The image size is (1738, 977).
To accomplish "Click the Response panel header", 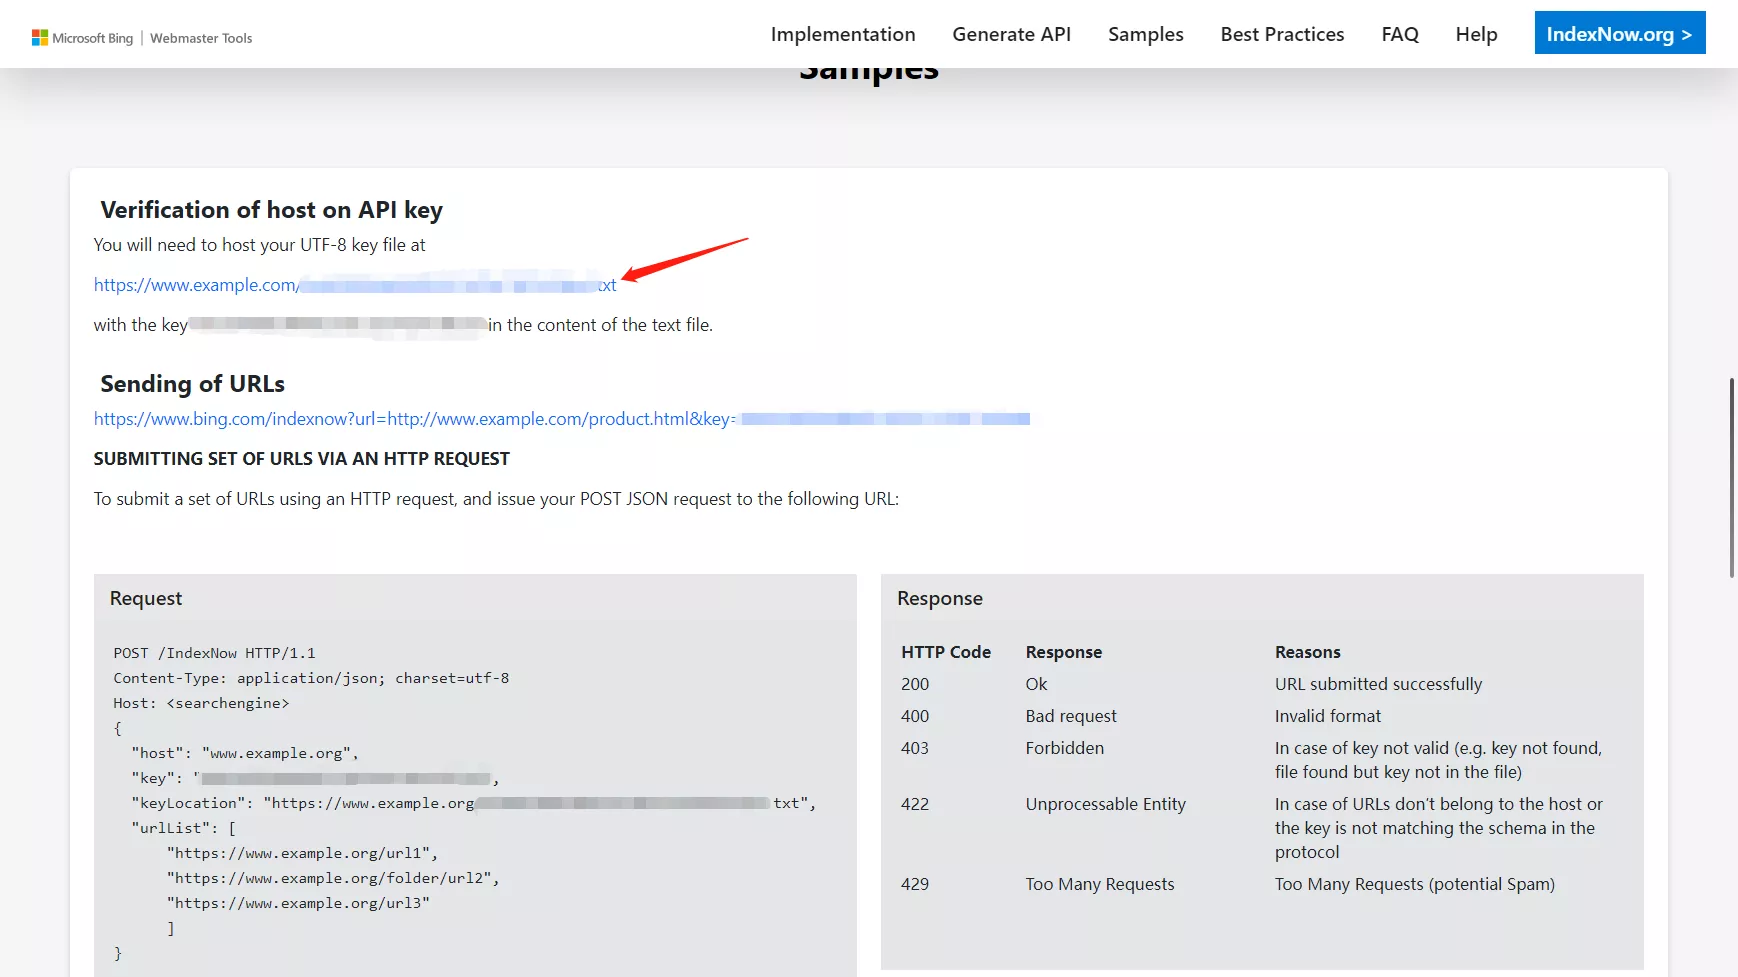I will pos(939,598).
